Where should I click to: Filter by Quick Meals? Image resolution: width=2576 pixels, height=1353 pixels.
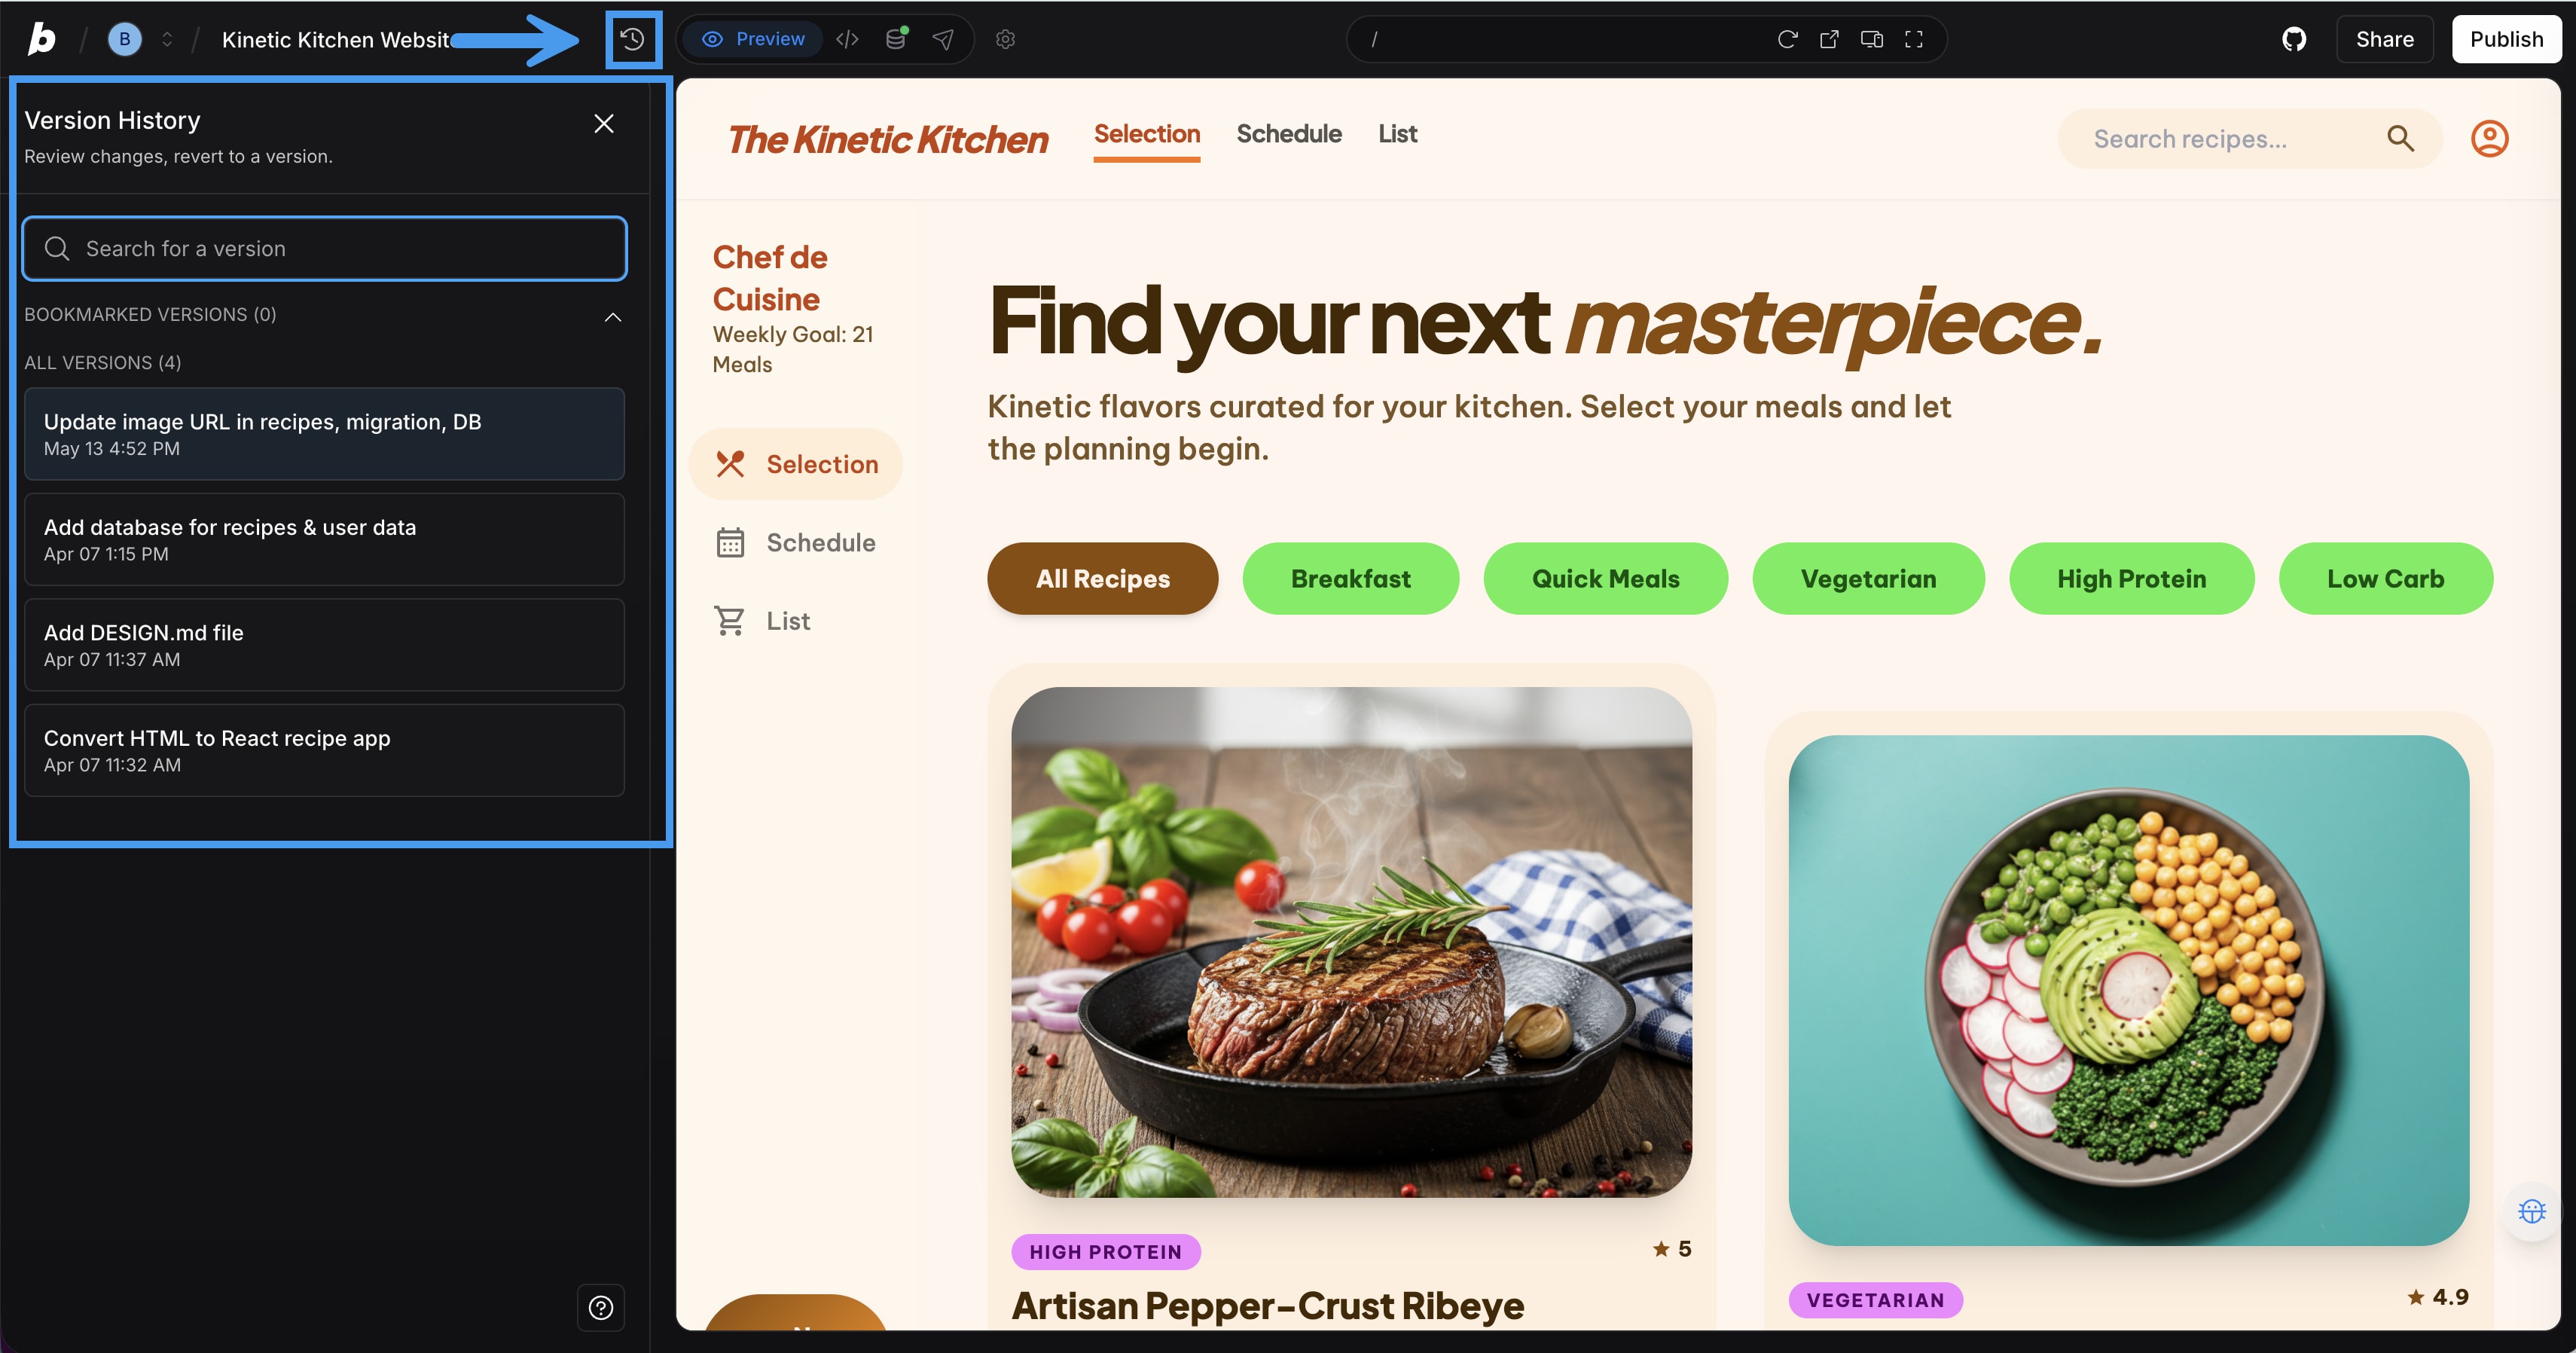(x=1606, y=578)
